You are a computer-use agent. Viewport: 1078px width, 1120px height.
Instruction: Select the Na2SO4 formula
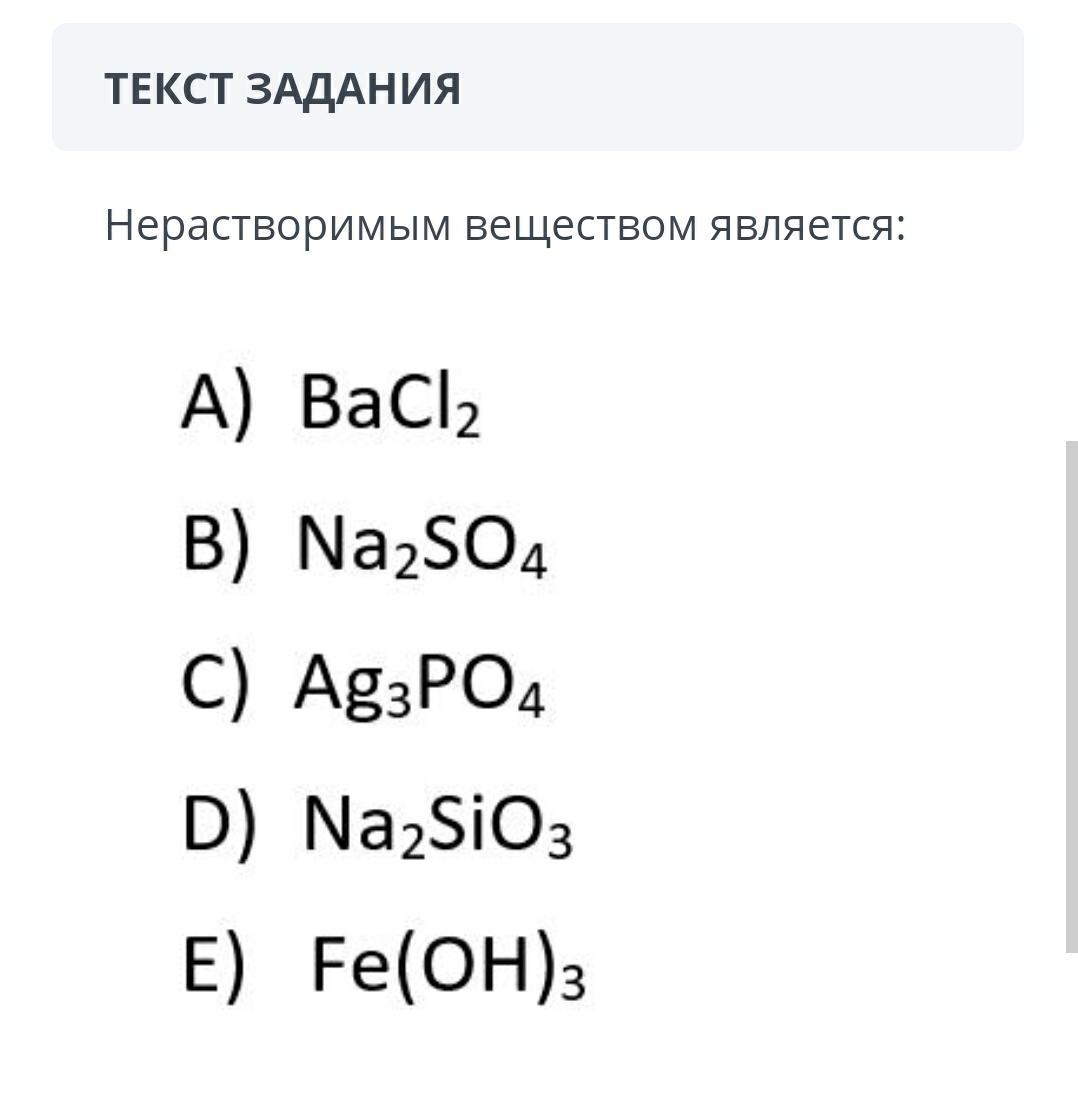422,550
